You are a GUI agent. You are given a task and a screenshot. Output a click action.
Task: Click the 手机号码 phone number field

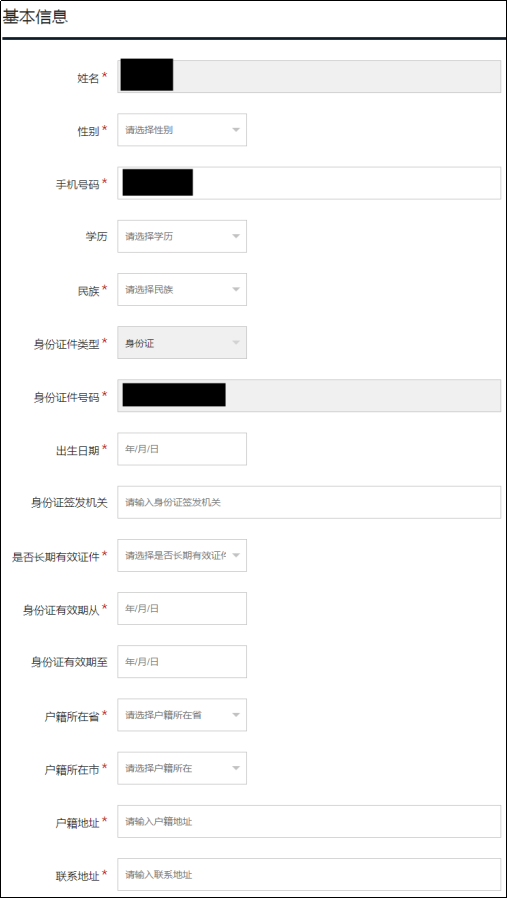click(x=309, y=183)
